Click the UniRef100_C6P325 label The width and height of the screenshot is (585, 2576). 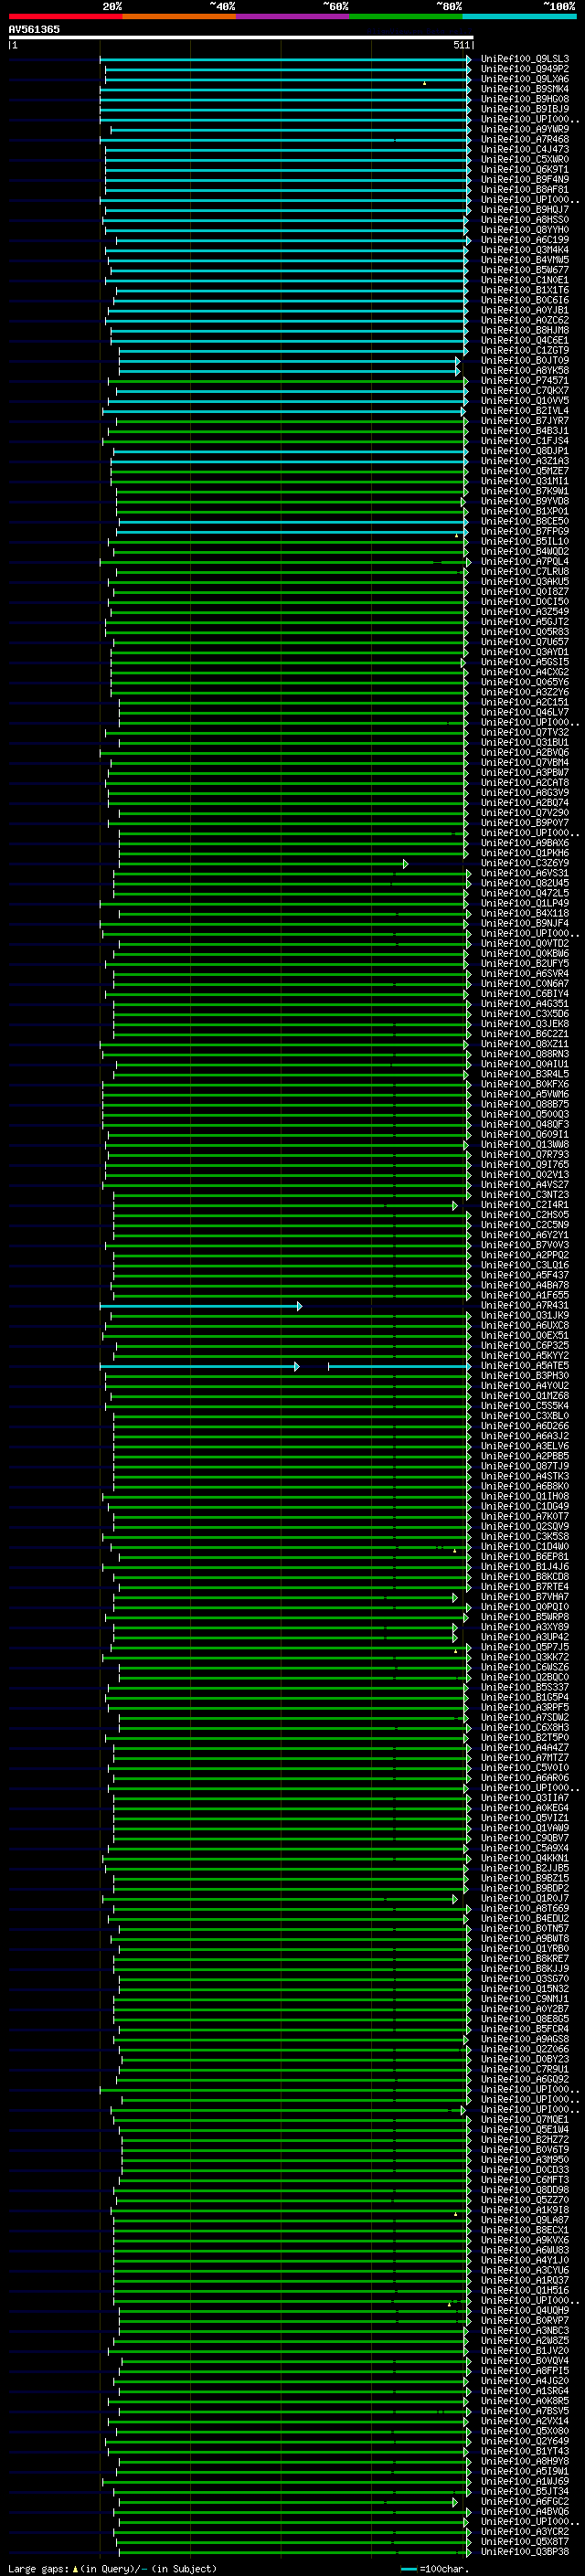[x=524, y=1346]
